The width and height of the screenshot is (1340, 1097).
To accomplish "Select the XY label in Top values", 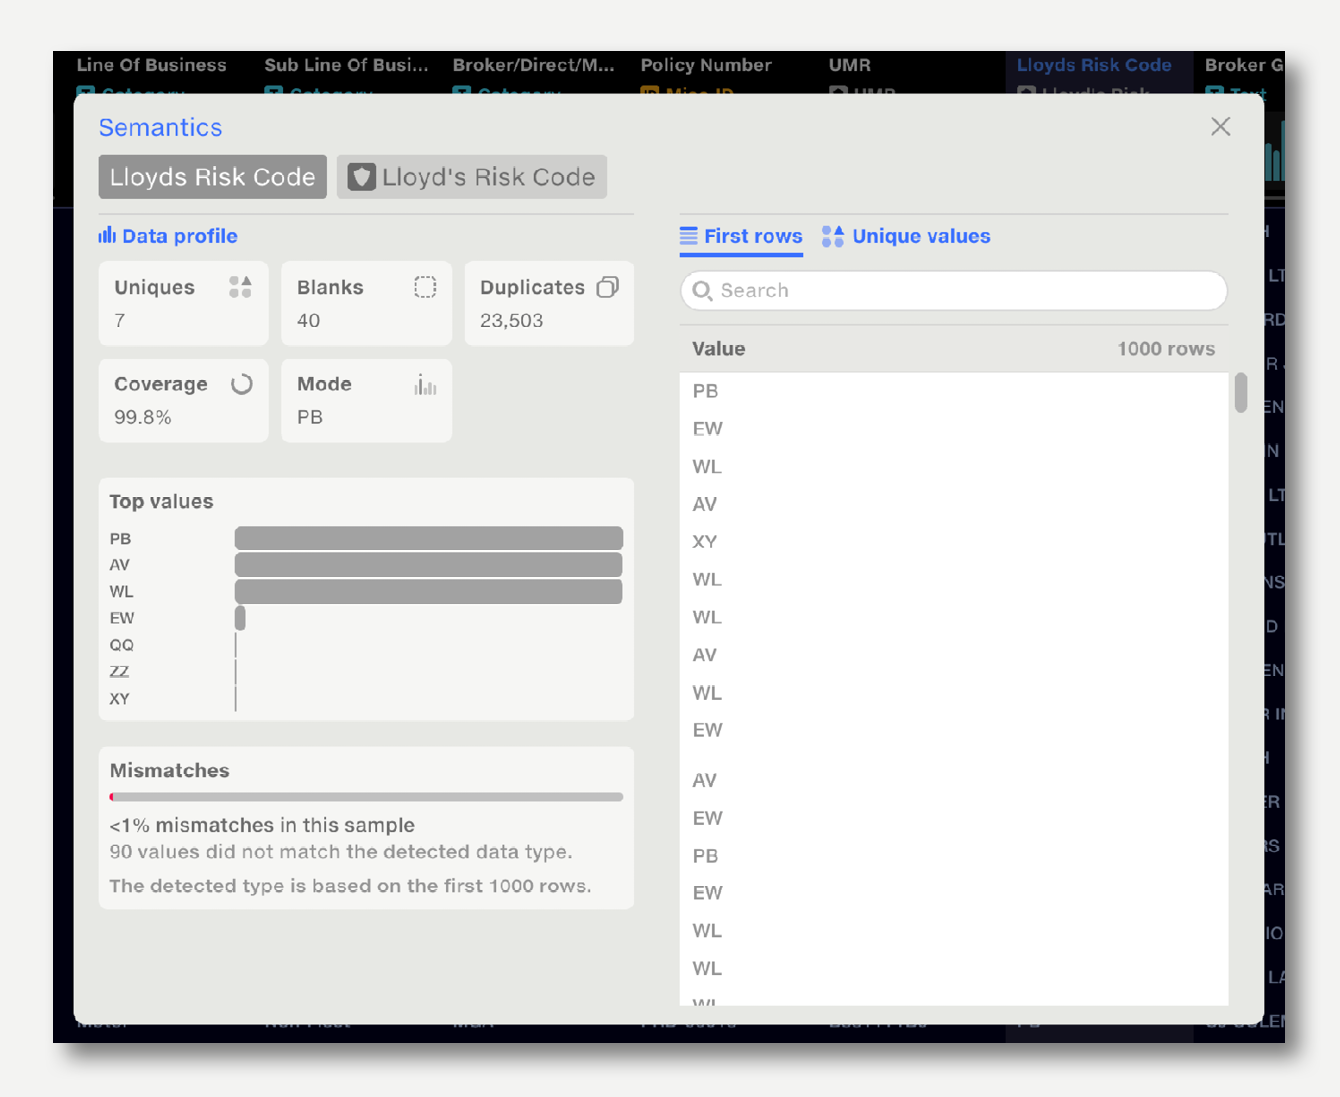I will pos(120,699).
